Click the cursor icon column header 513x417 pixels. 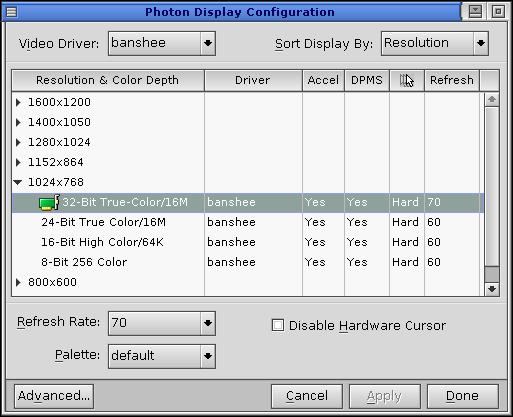[407, 80]
